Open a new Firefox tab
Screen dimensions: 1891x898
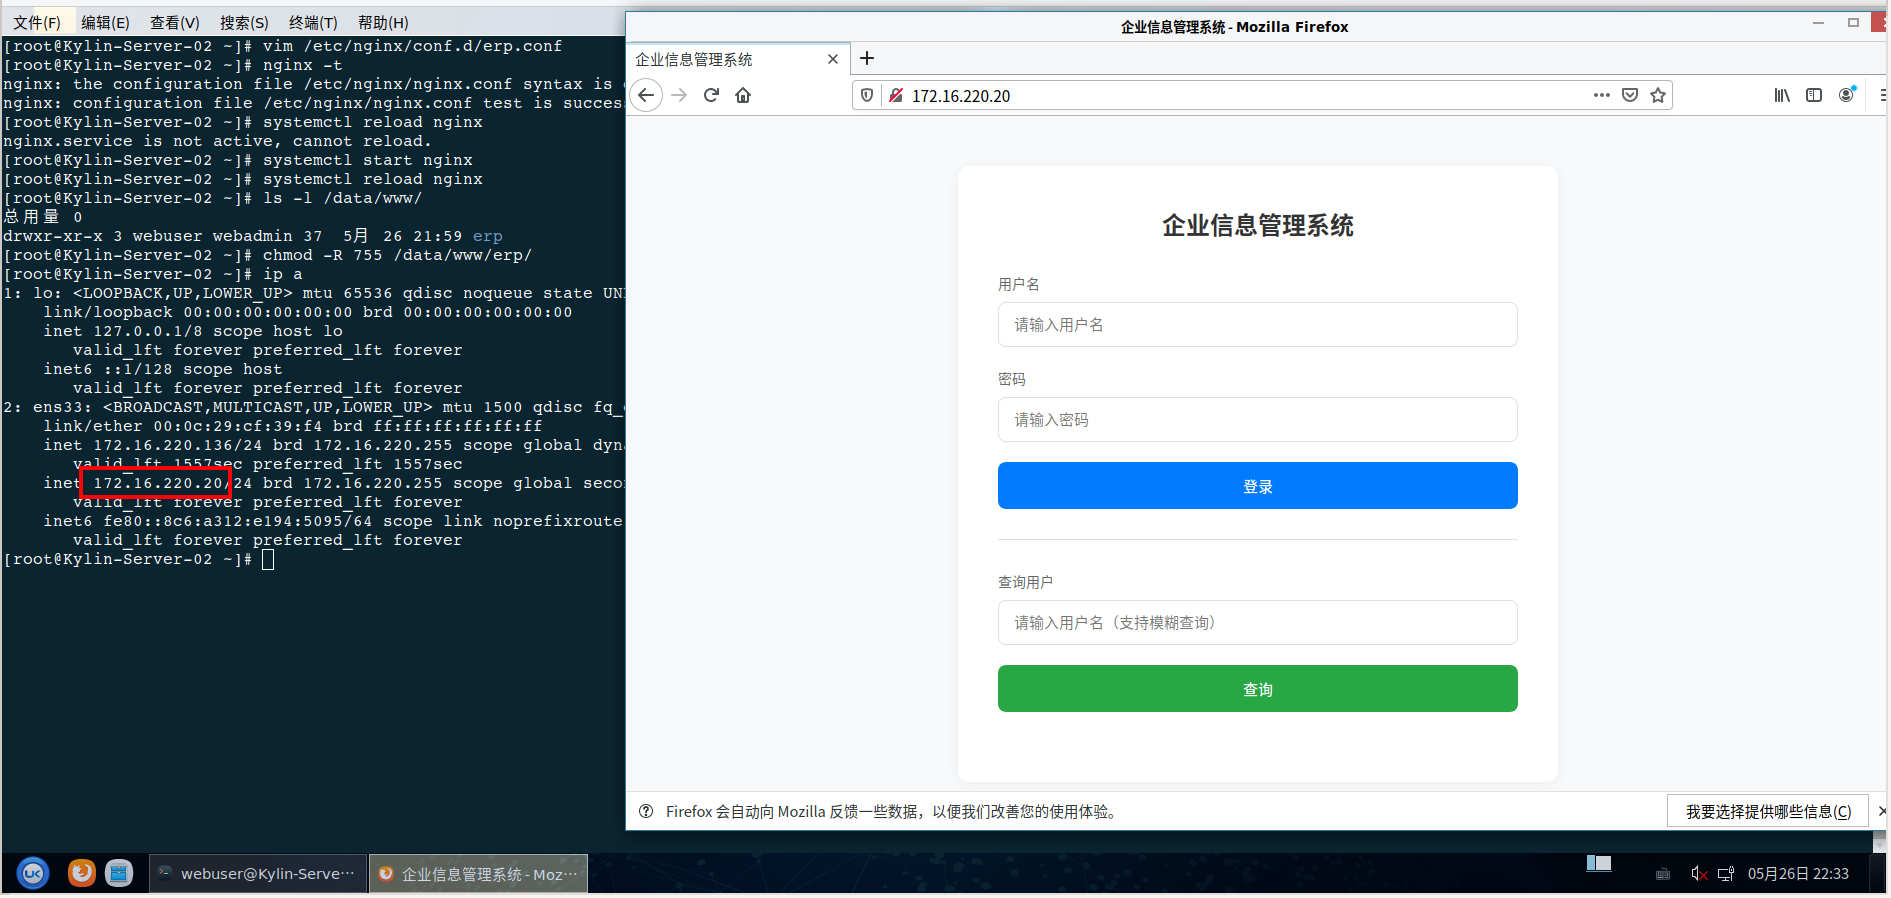[867, 59]
